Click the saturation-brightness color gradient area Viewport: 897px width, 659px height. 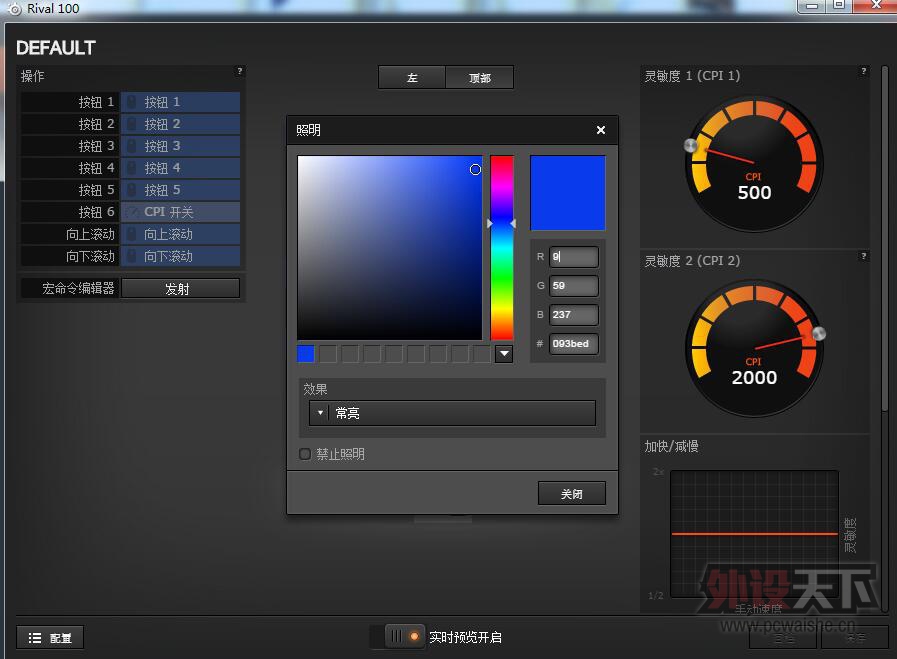pos(390,248)
